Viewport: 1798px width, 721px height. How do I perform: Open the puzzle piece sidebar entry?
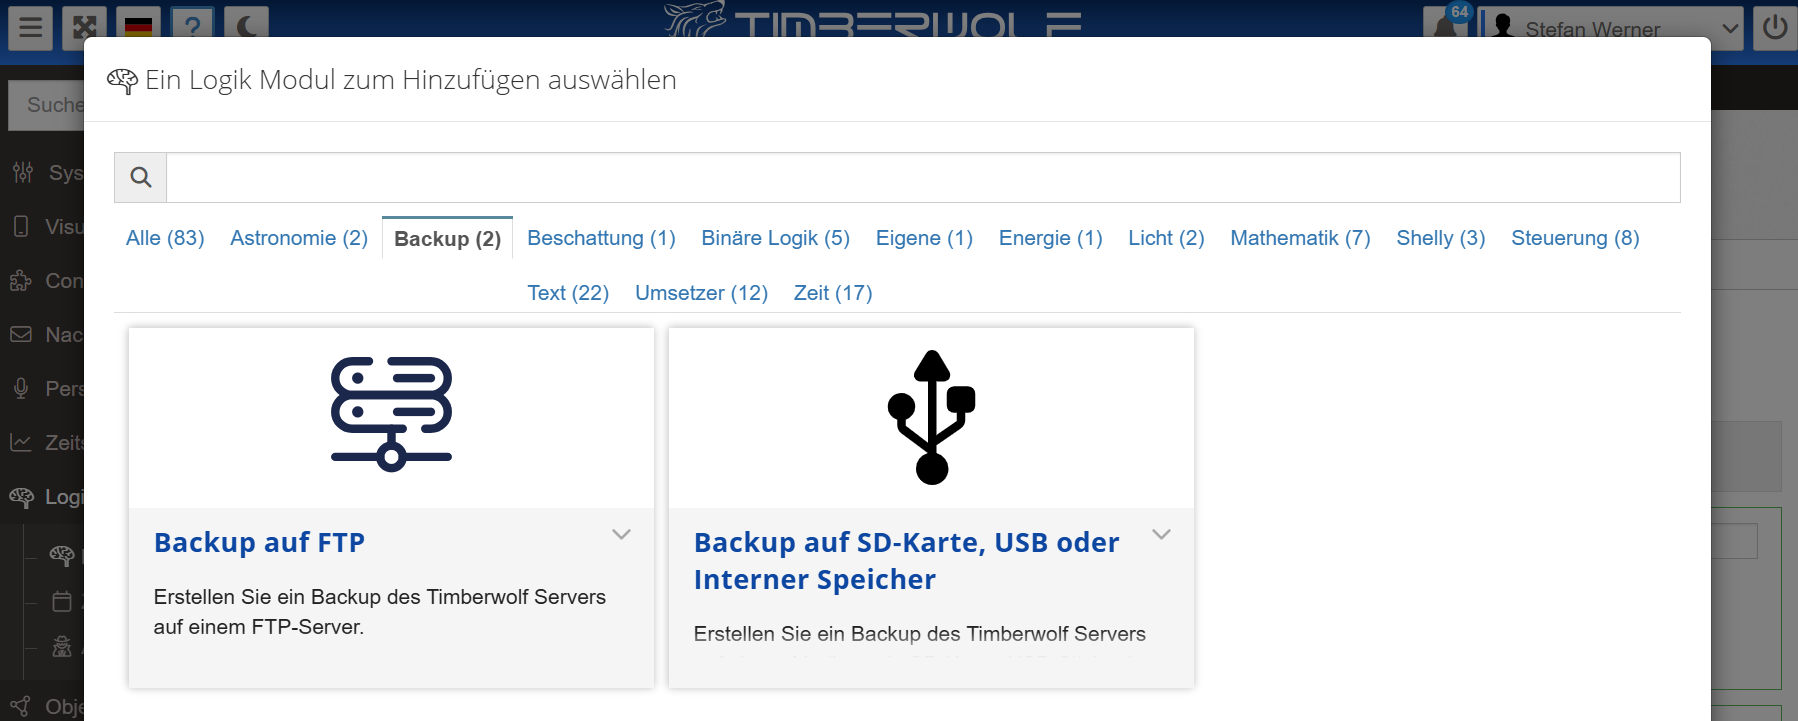click(21, 281)
